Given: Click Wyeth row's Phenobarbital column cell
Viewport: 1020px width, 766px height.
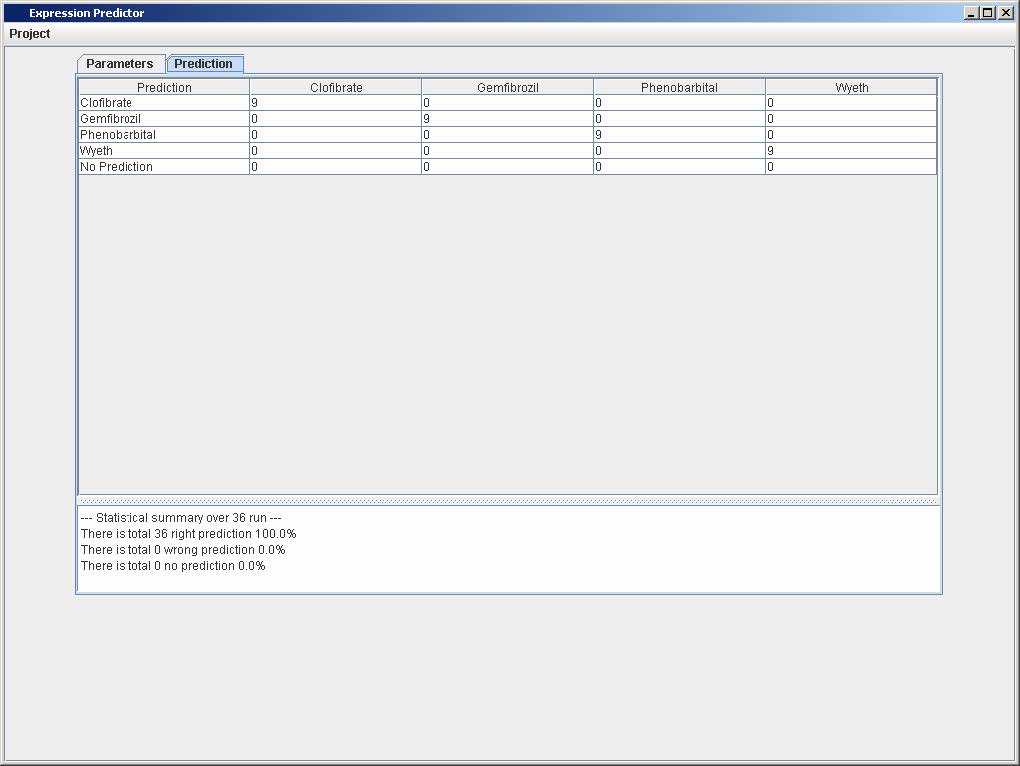Looking at the screenshot, I should pos(679,151).
